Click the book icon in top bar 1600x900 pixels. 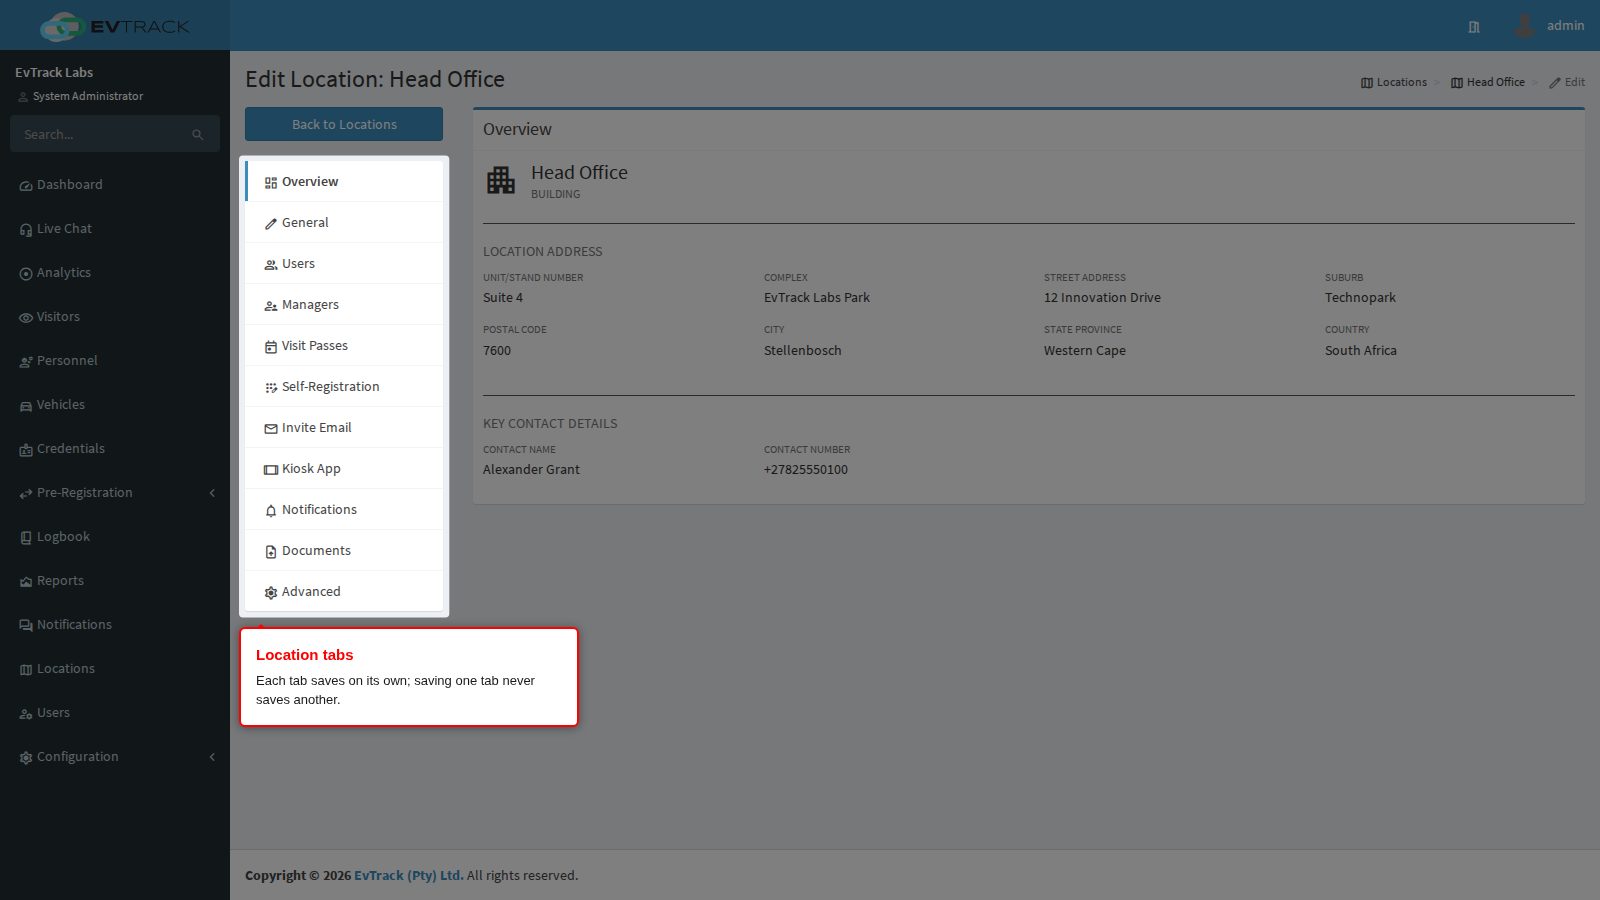click(x=1474, y=27)
